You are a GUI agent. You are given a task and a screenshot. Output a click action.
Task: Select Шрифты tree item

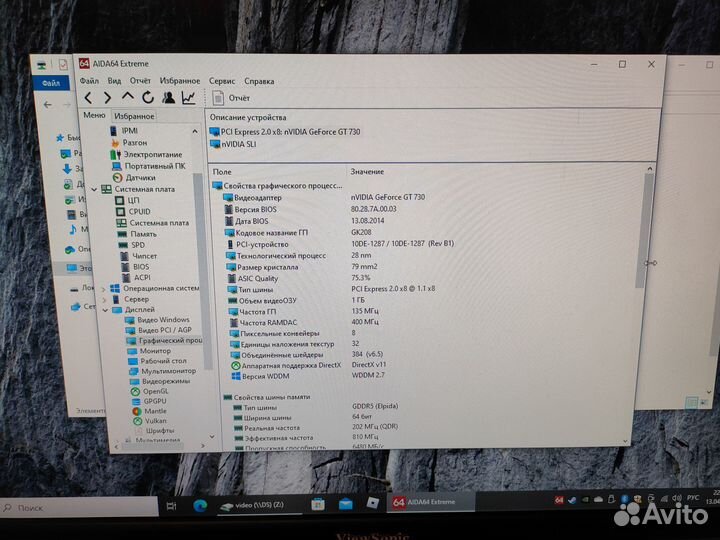155,431
